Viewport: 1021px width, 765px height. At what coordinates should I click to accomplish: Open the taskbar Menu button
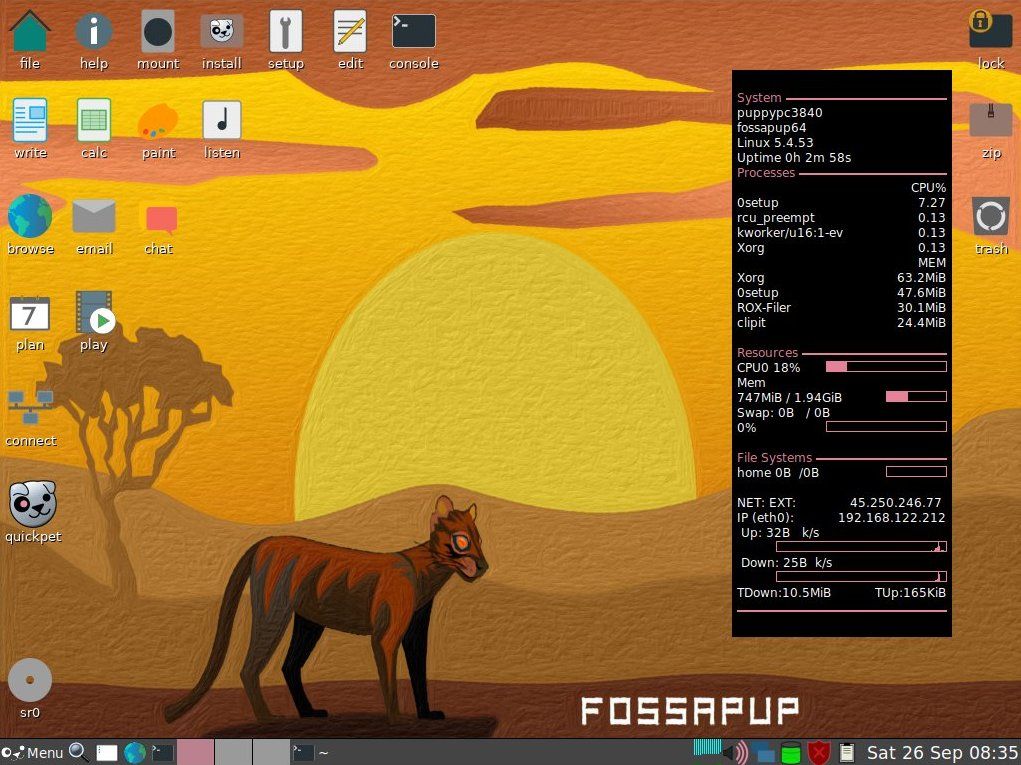pyautogui.click(x=33, y=753)
